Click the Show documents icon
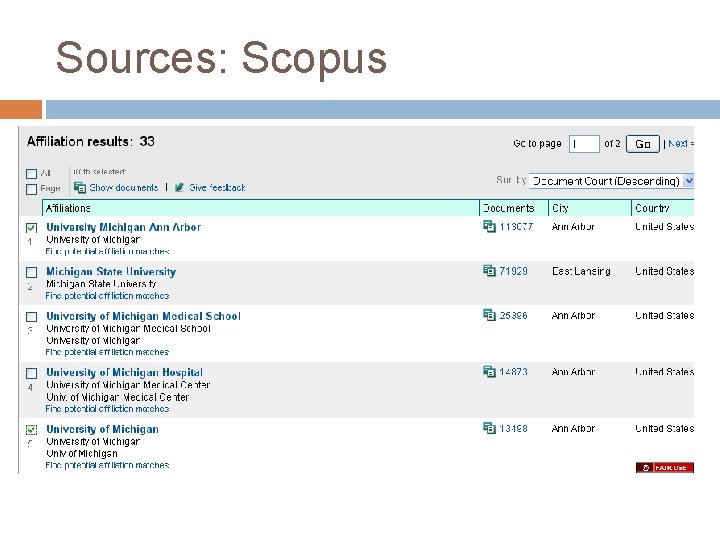 (80, 187)
